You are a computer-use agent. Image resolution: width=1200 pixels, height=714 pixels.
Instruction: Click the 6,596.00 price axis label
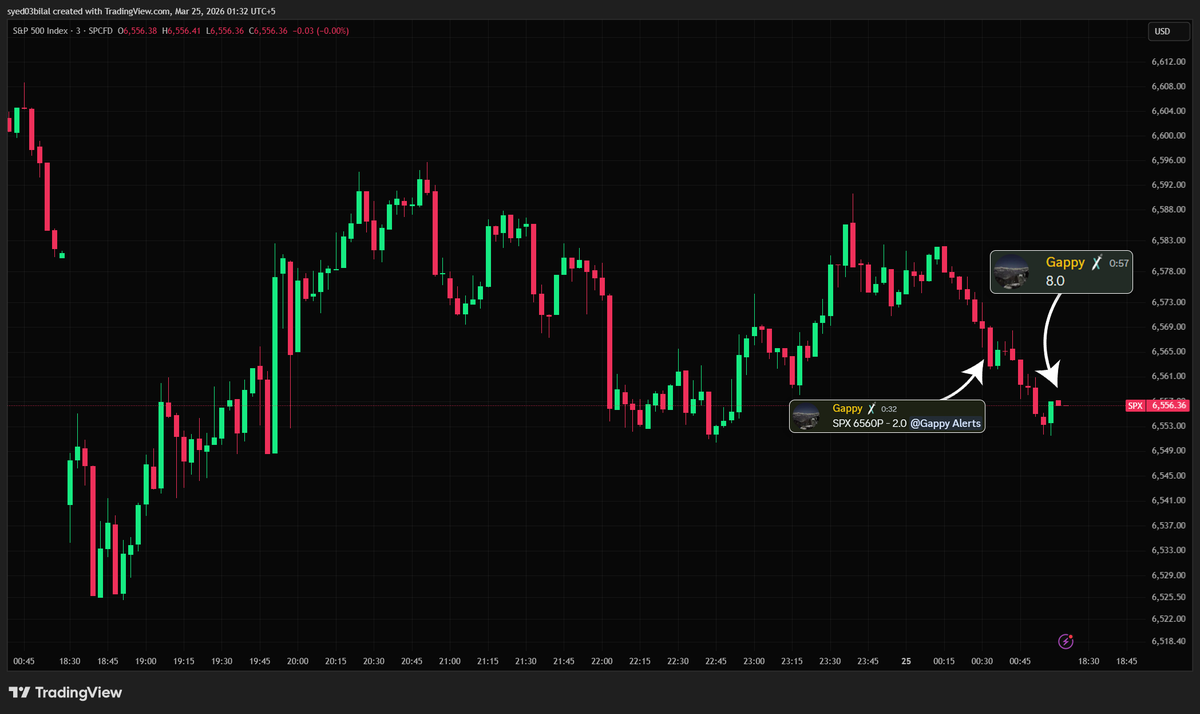(1168, 160)
